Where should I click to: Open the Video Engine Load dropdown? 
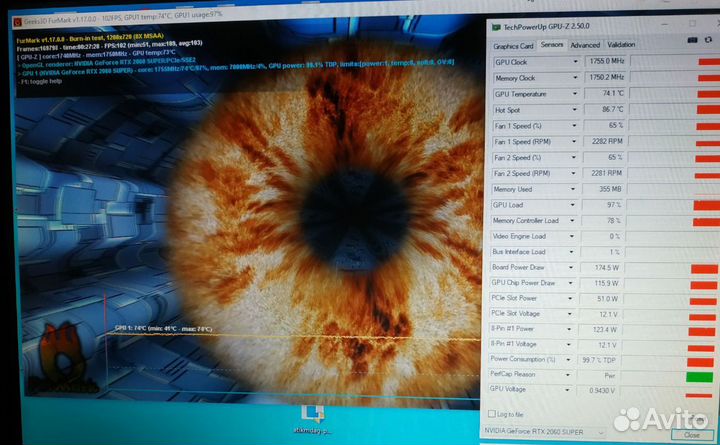[x=572, y=236]
